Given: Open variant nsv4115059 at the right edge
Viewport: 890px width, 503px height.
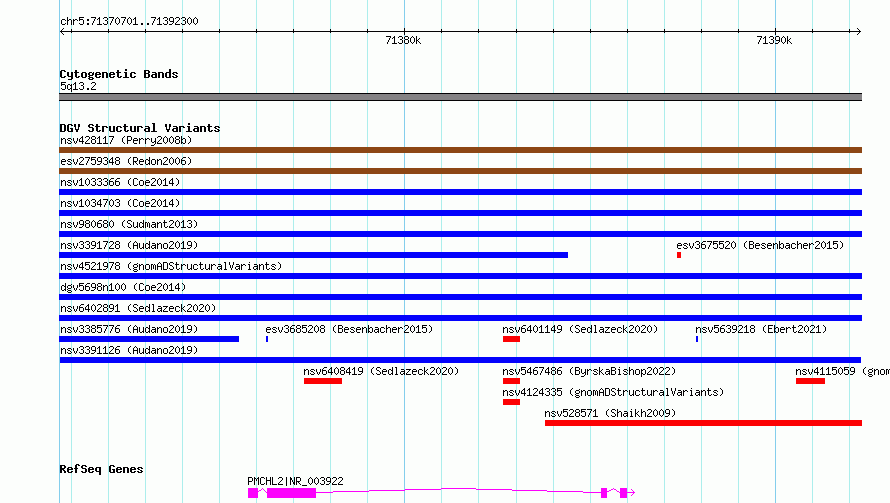Looking at the screenshot, I should (842, 371).
